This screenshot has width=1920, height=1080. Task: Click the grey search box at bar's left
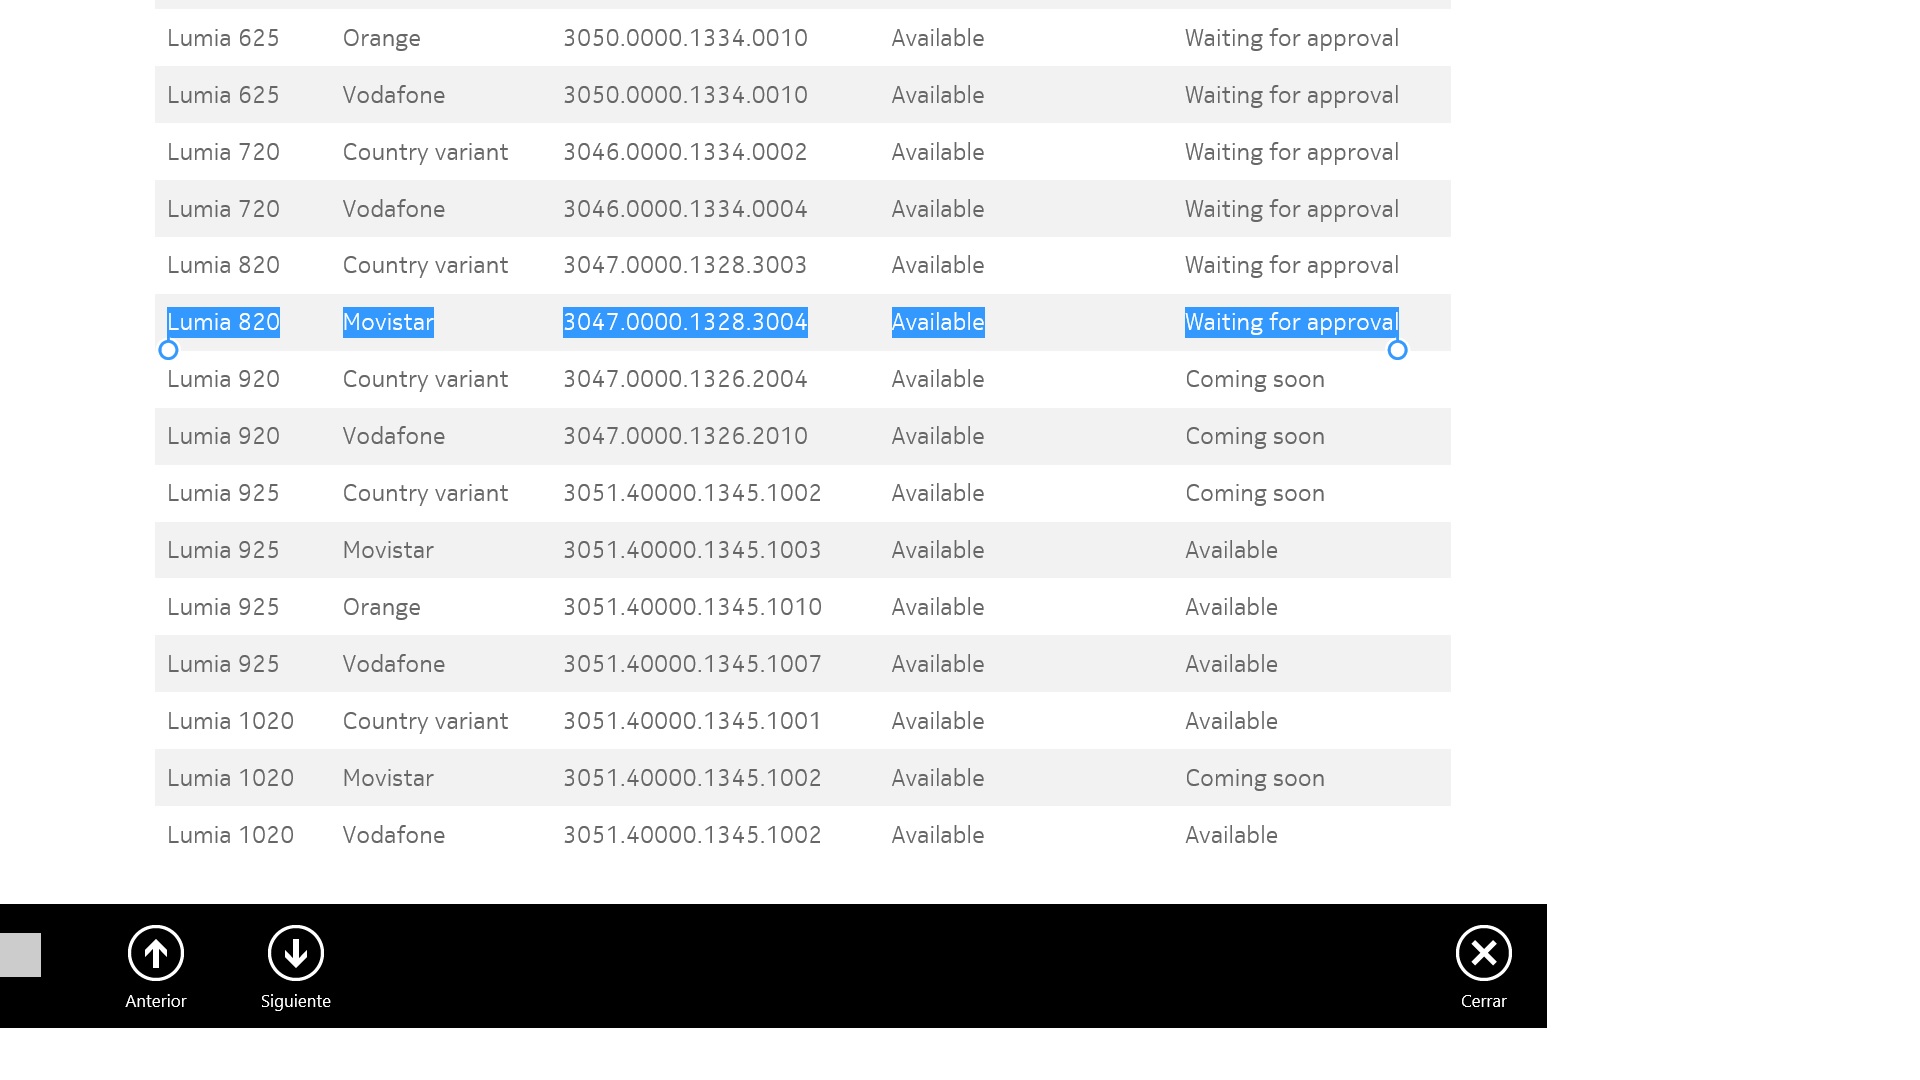click(20, 955)
